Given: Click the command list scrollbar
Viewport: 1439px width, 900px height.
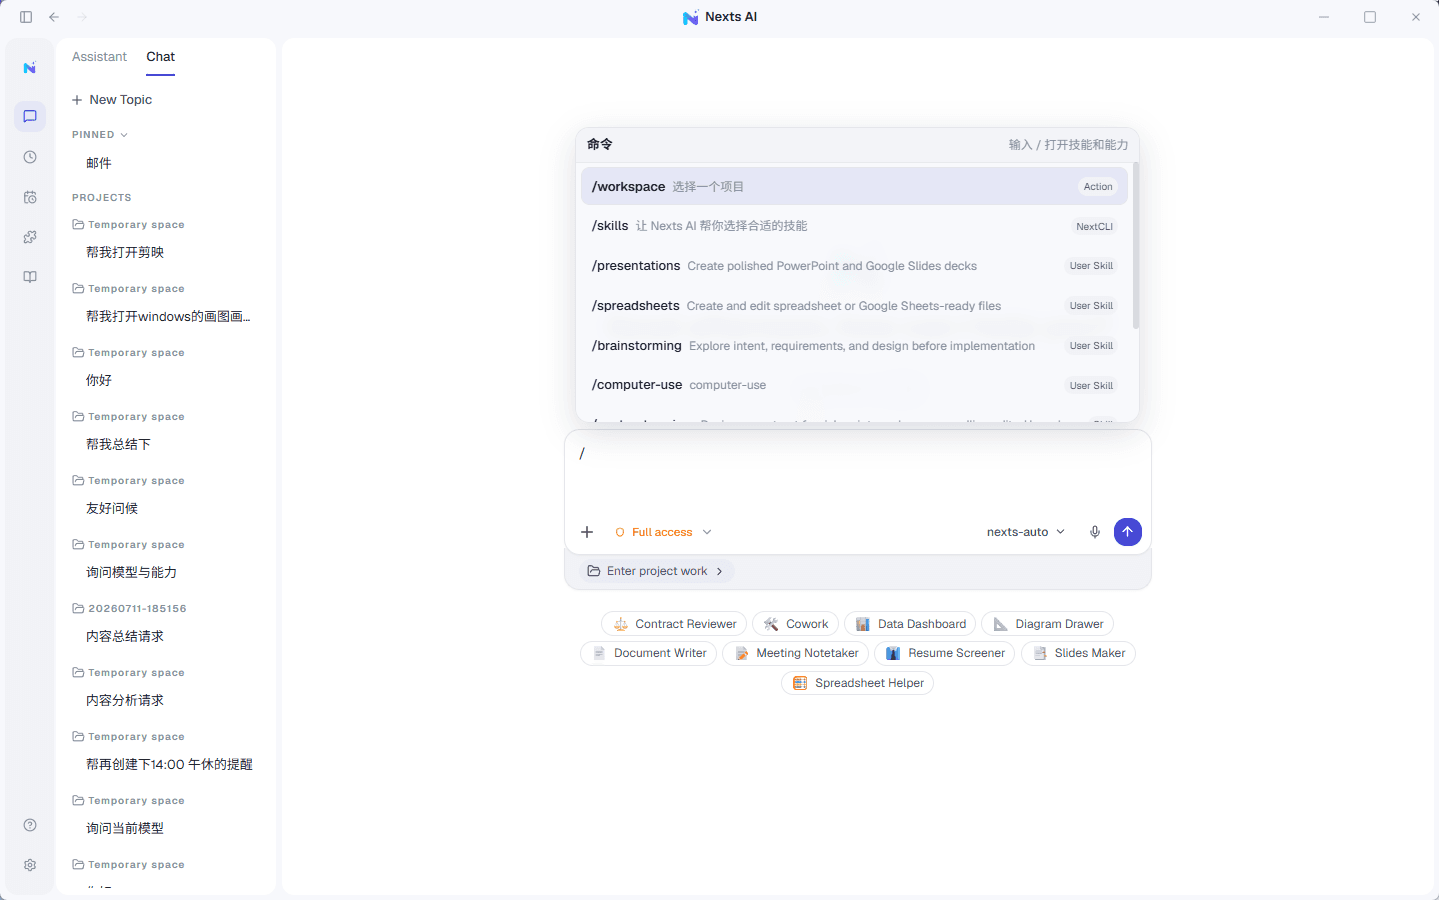Looking at the screenshot, I should coord(1136,246).
